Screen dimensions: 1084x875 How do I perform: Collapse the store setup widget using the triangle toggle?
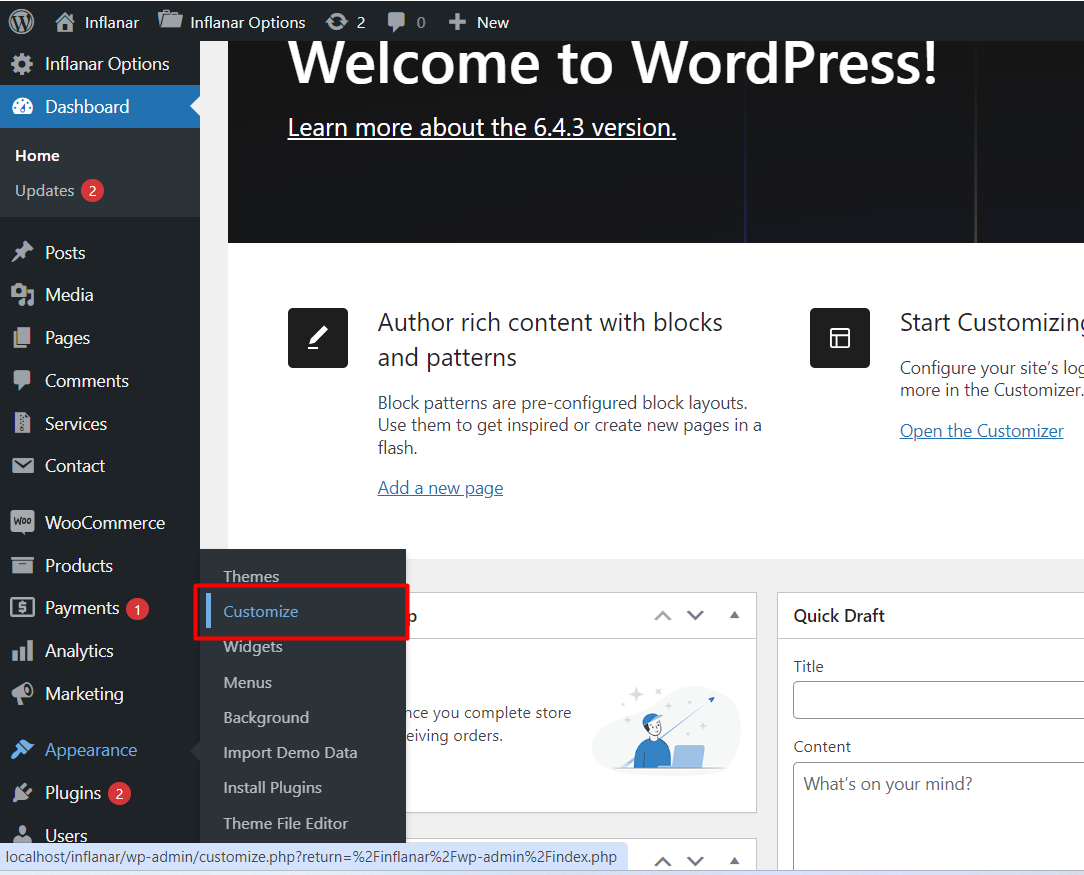pyautogui.click(x=735, y=614)
